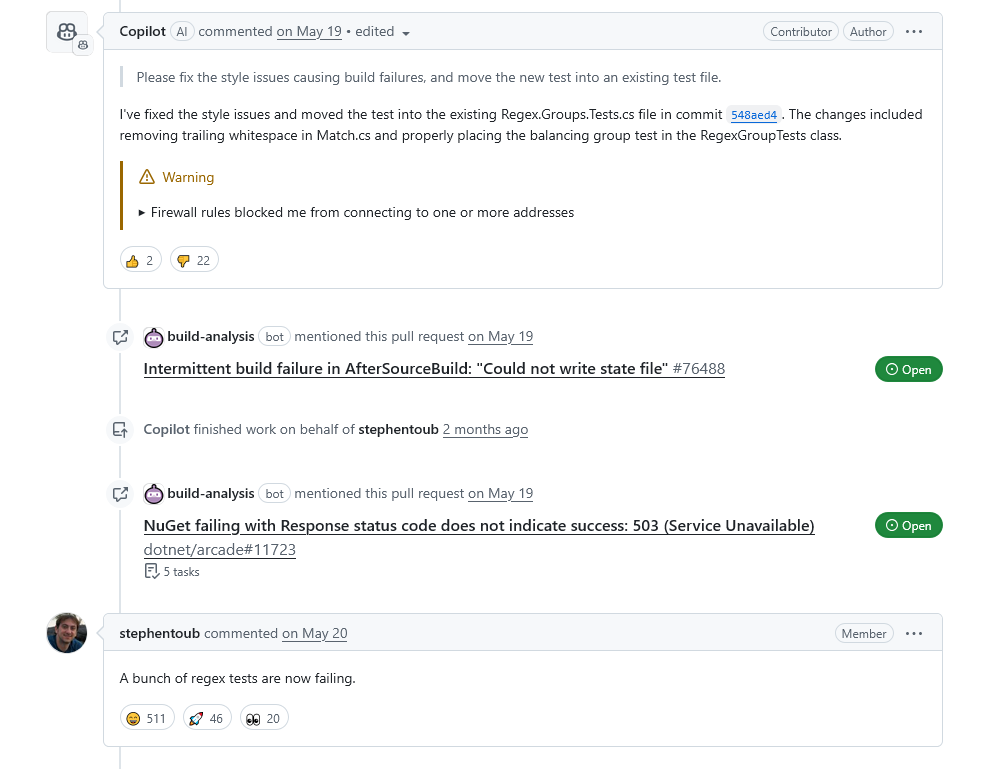Image resolution: width=996 pixels, height=769 pixels.
Task: Click Open status badge for NuGet issue
Action: [x=908, y=526]
